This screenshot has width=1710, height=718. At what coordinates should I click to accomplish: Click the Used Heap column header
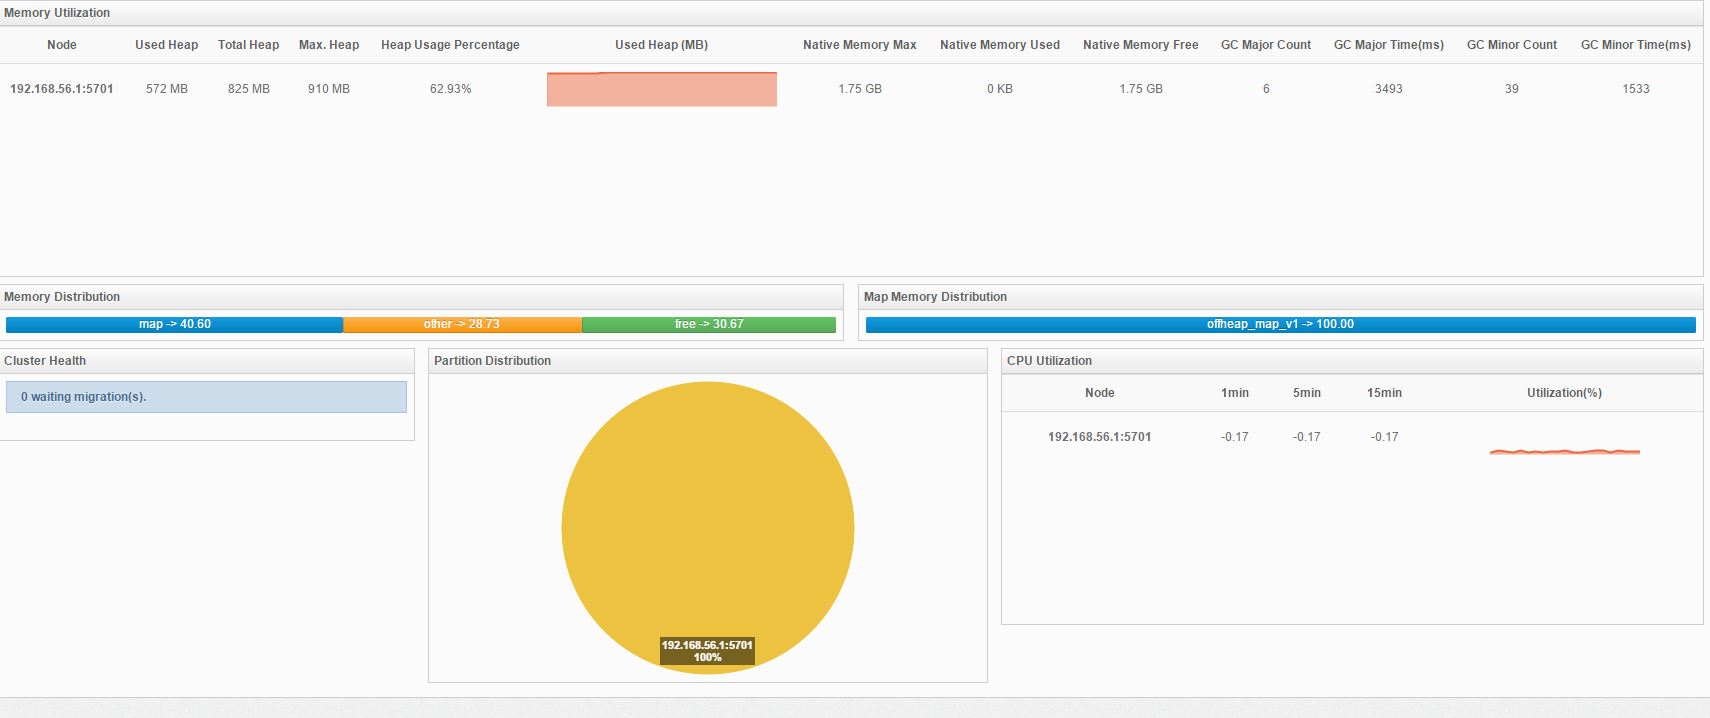[x=167, y=45]
